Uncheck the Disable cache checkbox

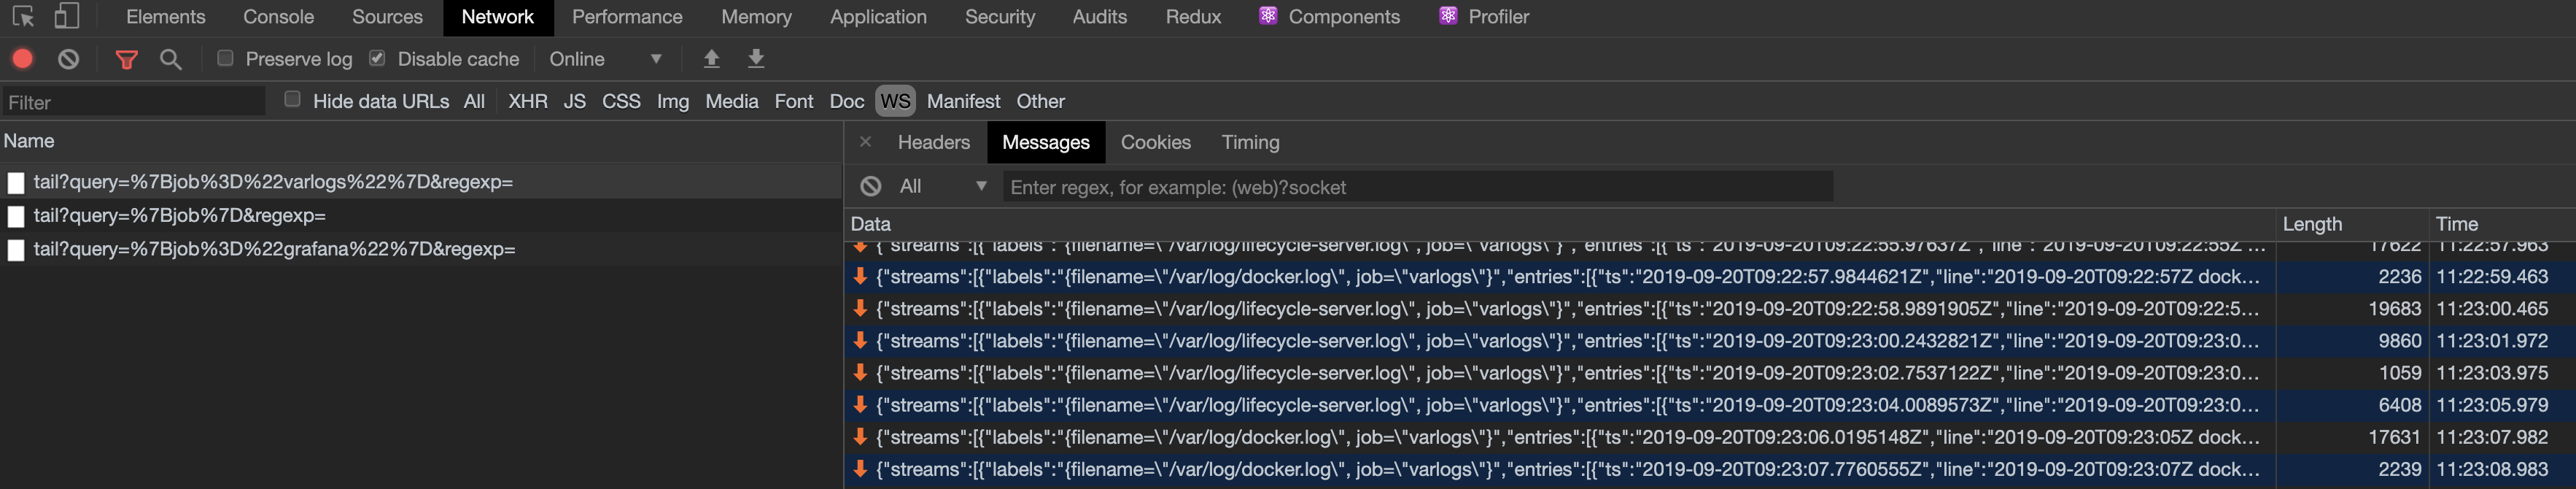pyautogui.click(x=377, y=58)
